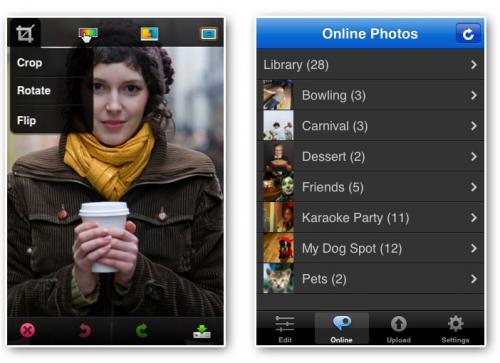Screen dimensions: 500x363
Task: Select the "My Dog Spot (12)" label
Action: [x=352, y=249]
